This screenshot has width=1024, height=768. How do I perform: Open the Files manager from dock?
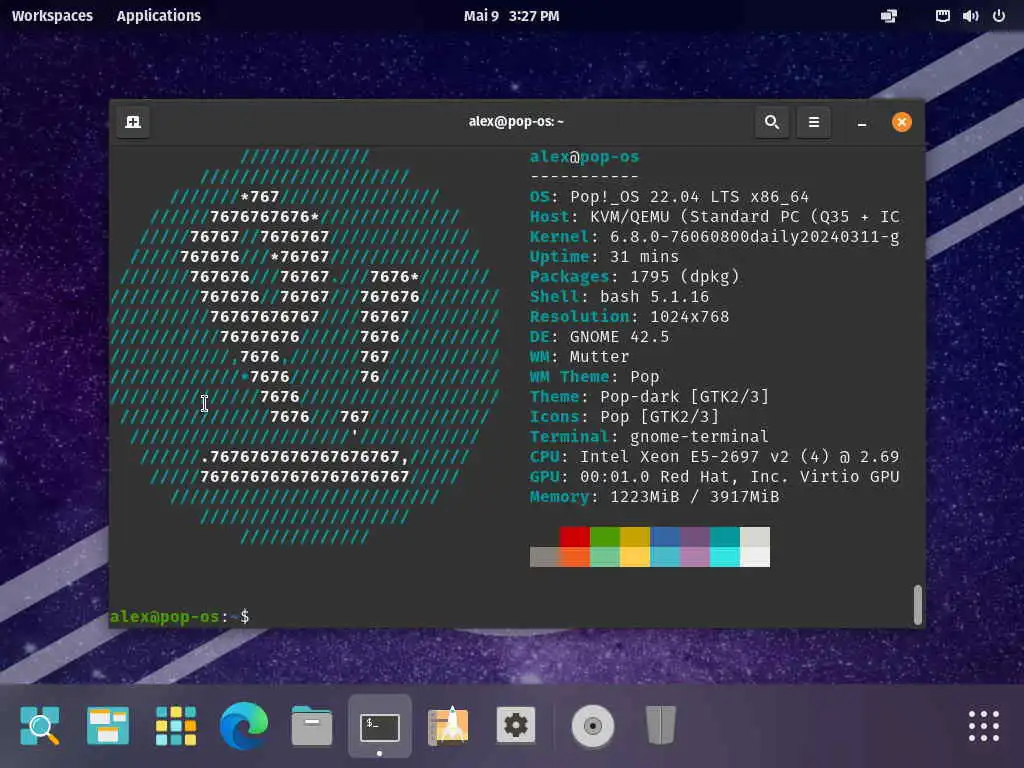tap(312, 726)
